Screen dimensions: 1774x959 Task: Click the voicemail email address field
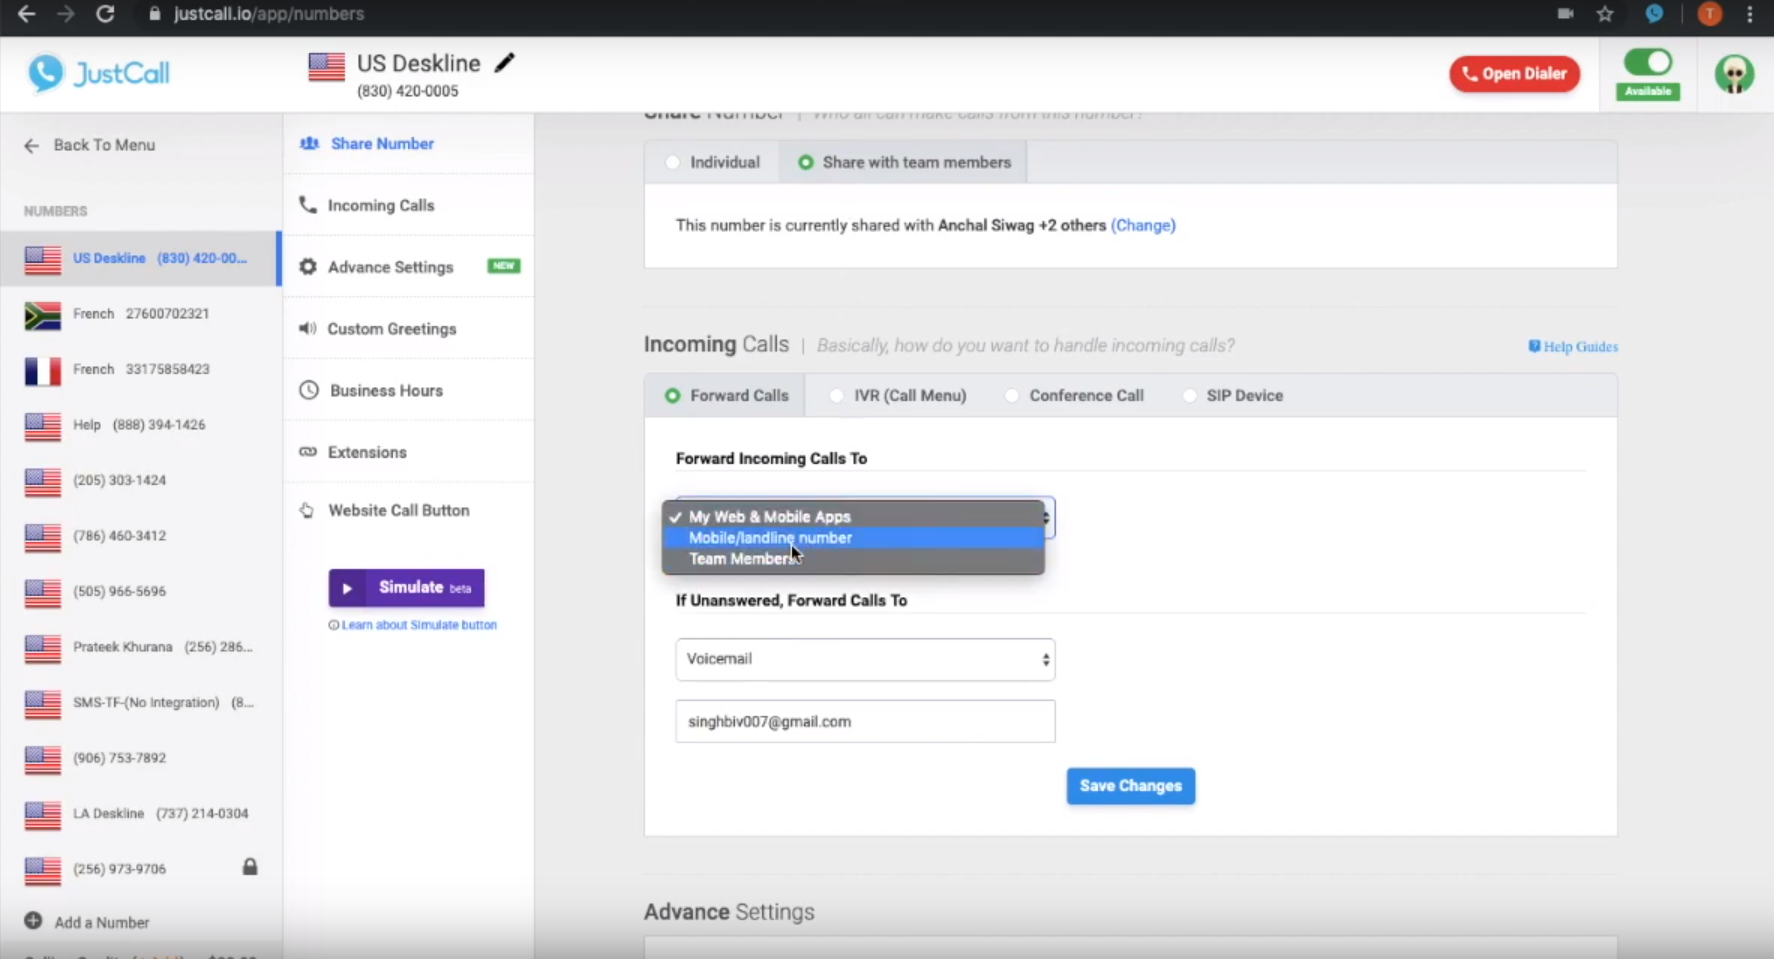tap(865, 721)
